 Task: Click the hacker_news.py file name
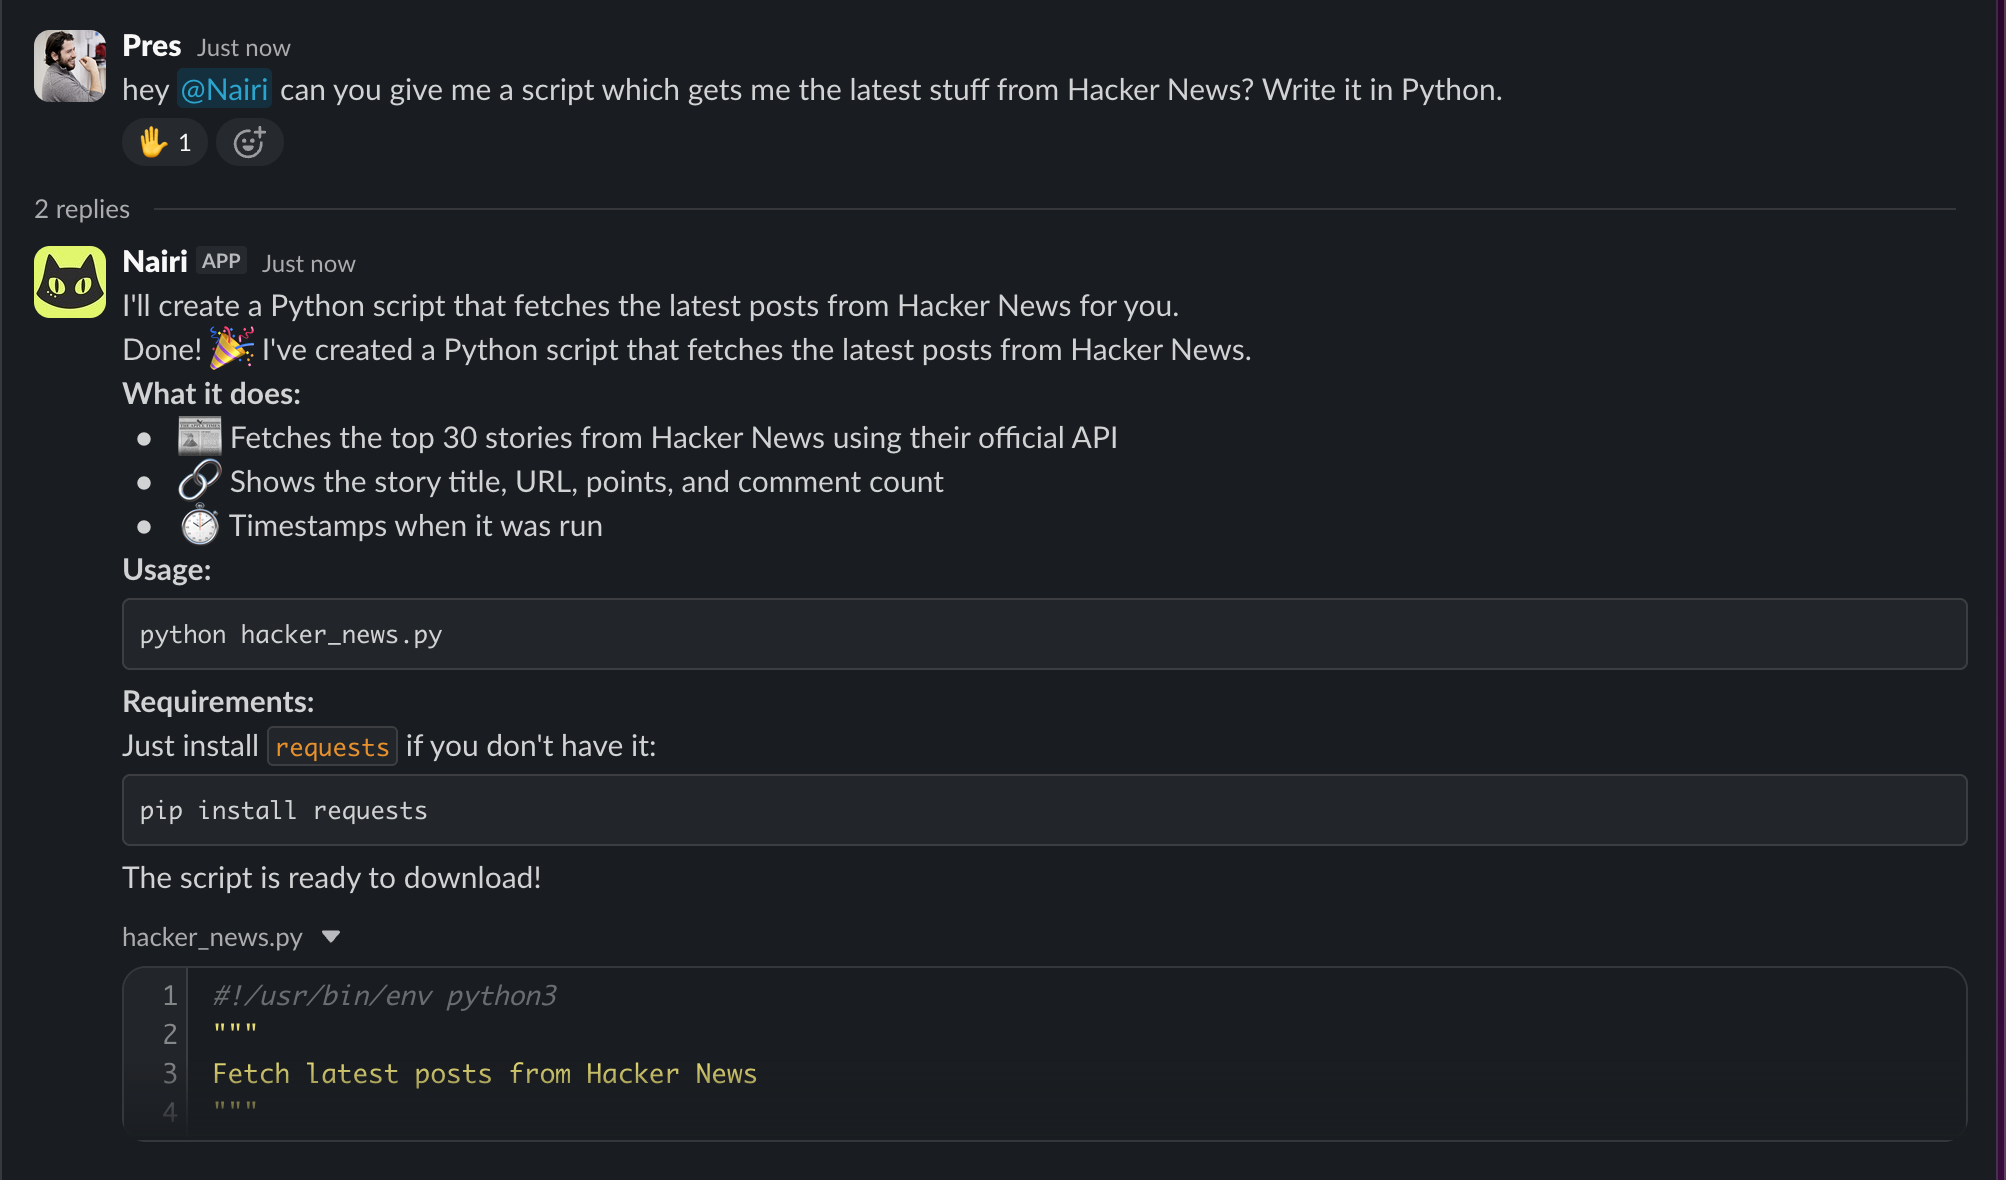[x=212, y=937]
